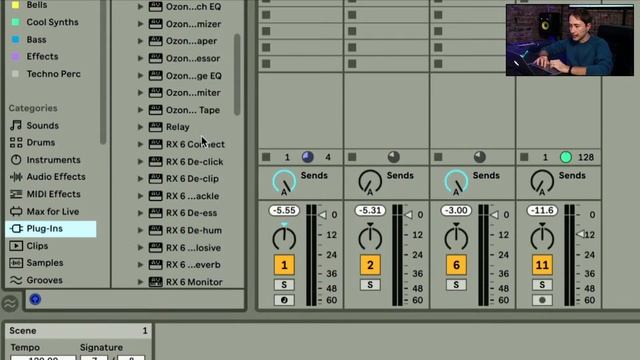This screenshot has height=360, width=640.
Task: Click the picture-in-picture webcam thumbnail
Action: (x=570, y=40)
